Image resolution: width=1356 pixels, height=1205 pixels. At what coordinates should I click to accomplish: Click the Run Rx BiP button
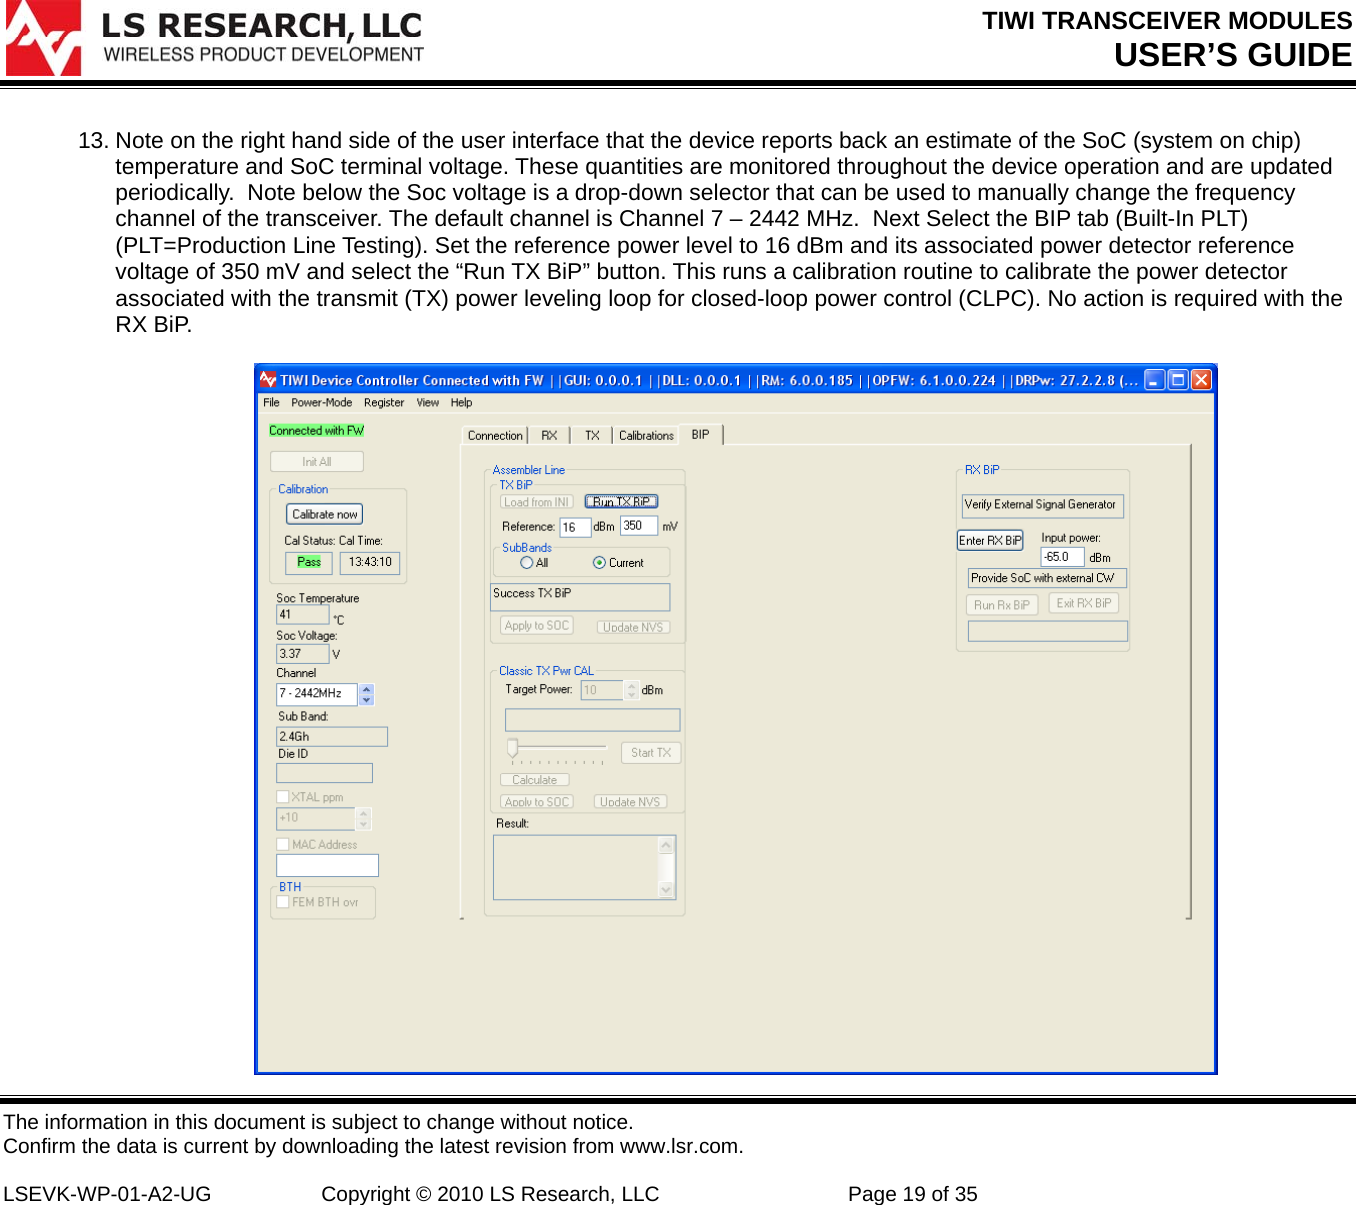[x=1002, y=605]
